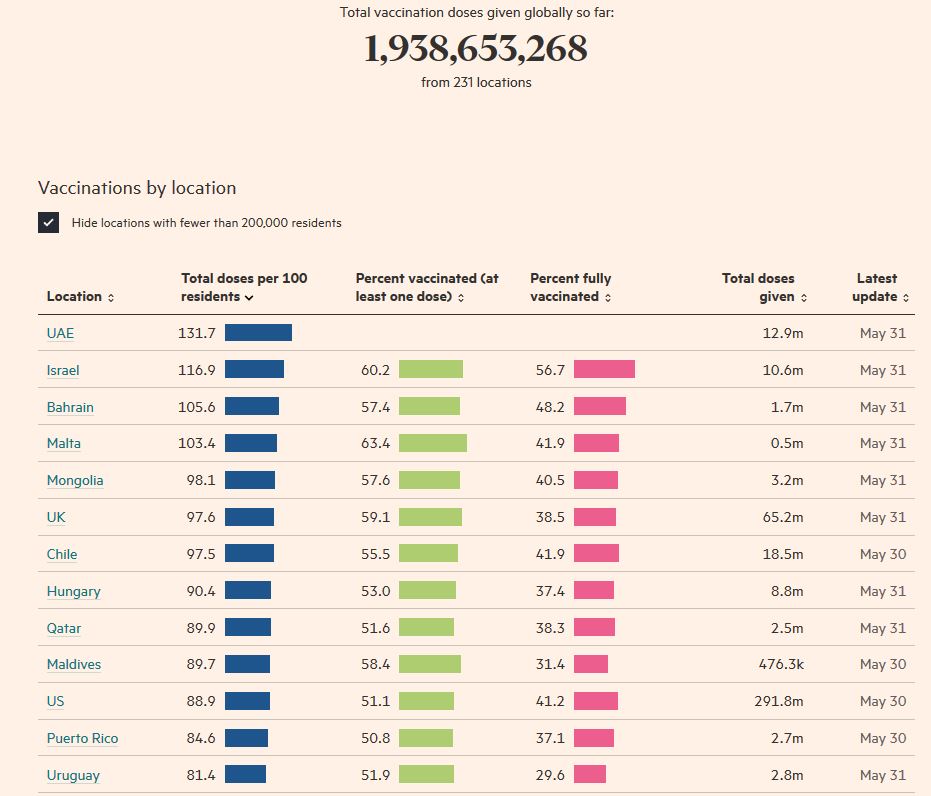Open the UK location link

56,517
